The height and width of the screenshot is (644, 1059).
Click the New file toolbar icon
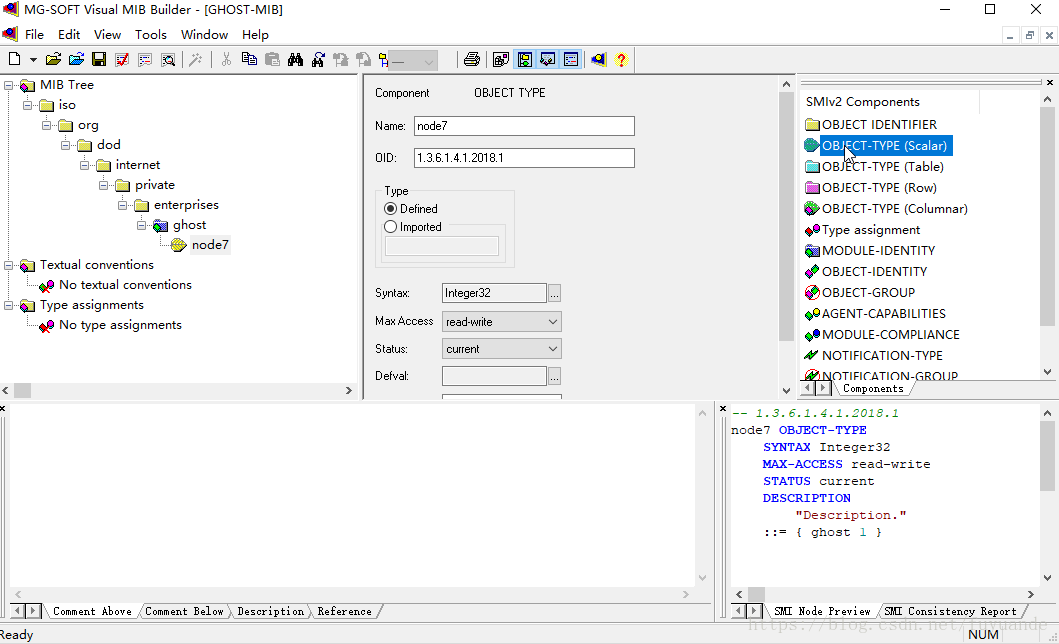[x=14, y=59]
